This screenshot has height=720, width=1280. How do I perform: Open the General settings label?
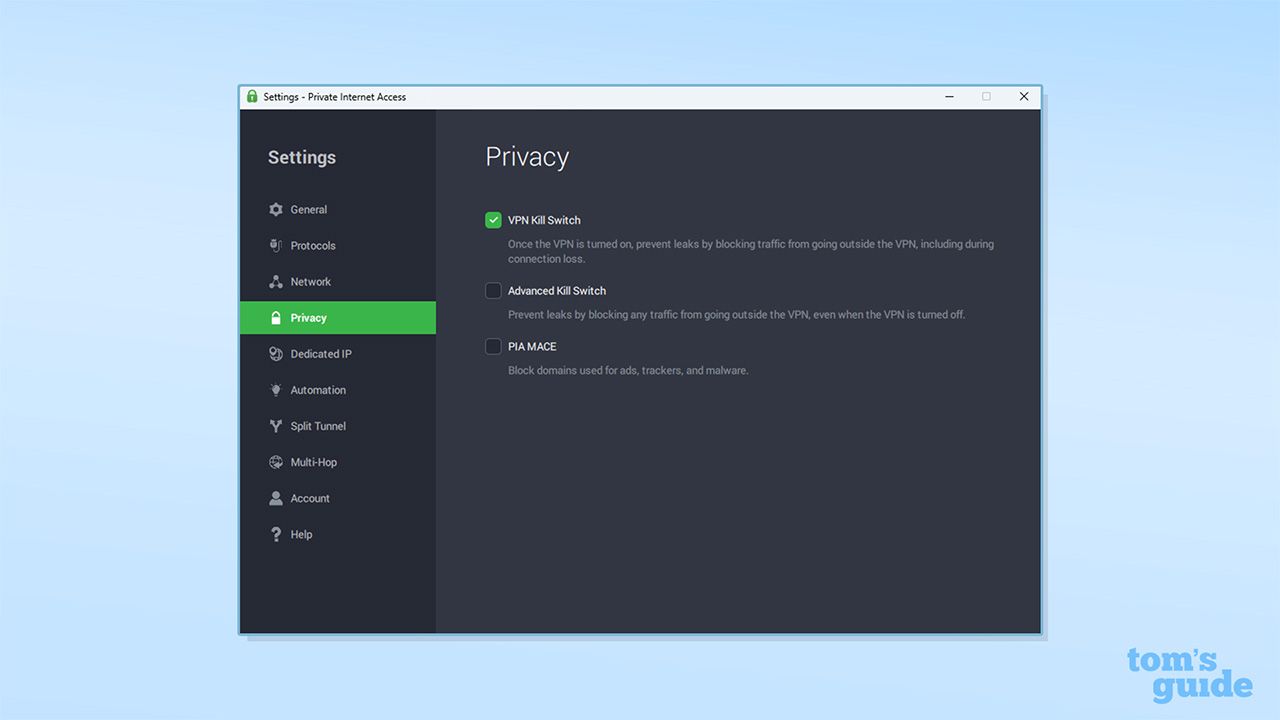pos(309,210)
